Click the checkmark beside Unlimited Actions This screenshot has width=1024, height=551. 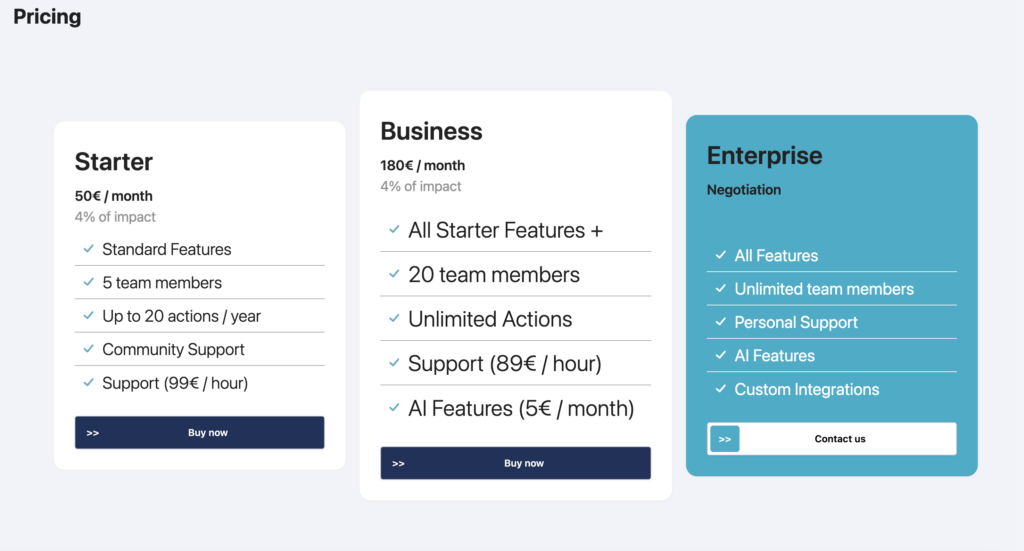click(394, 319)
